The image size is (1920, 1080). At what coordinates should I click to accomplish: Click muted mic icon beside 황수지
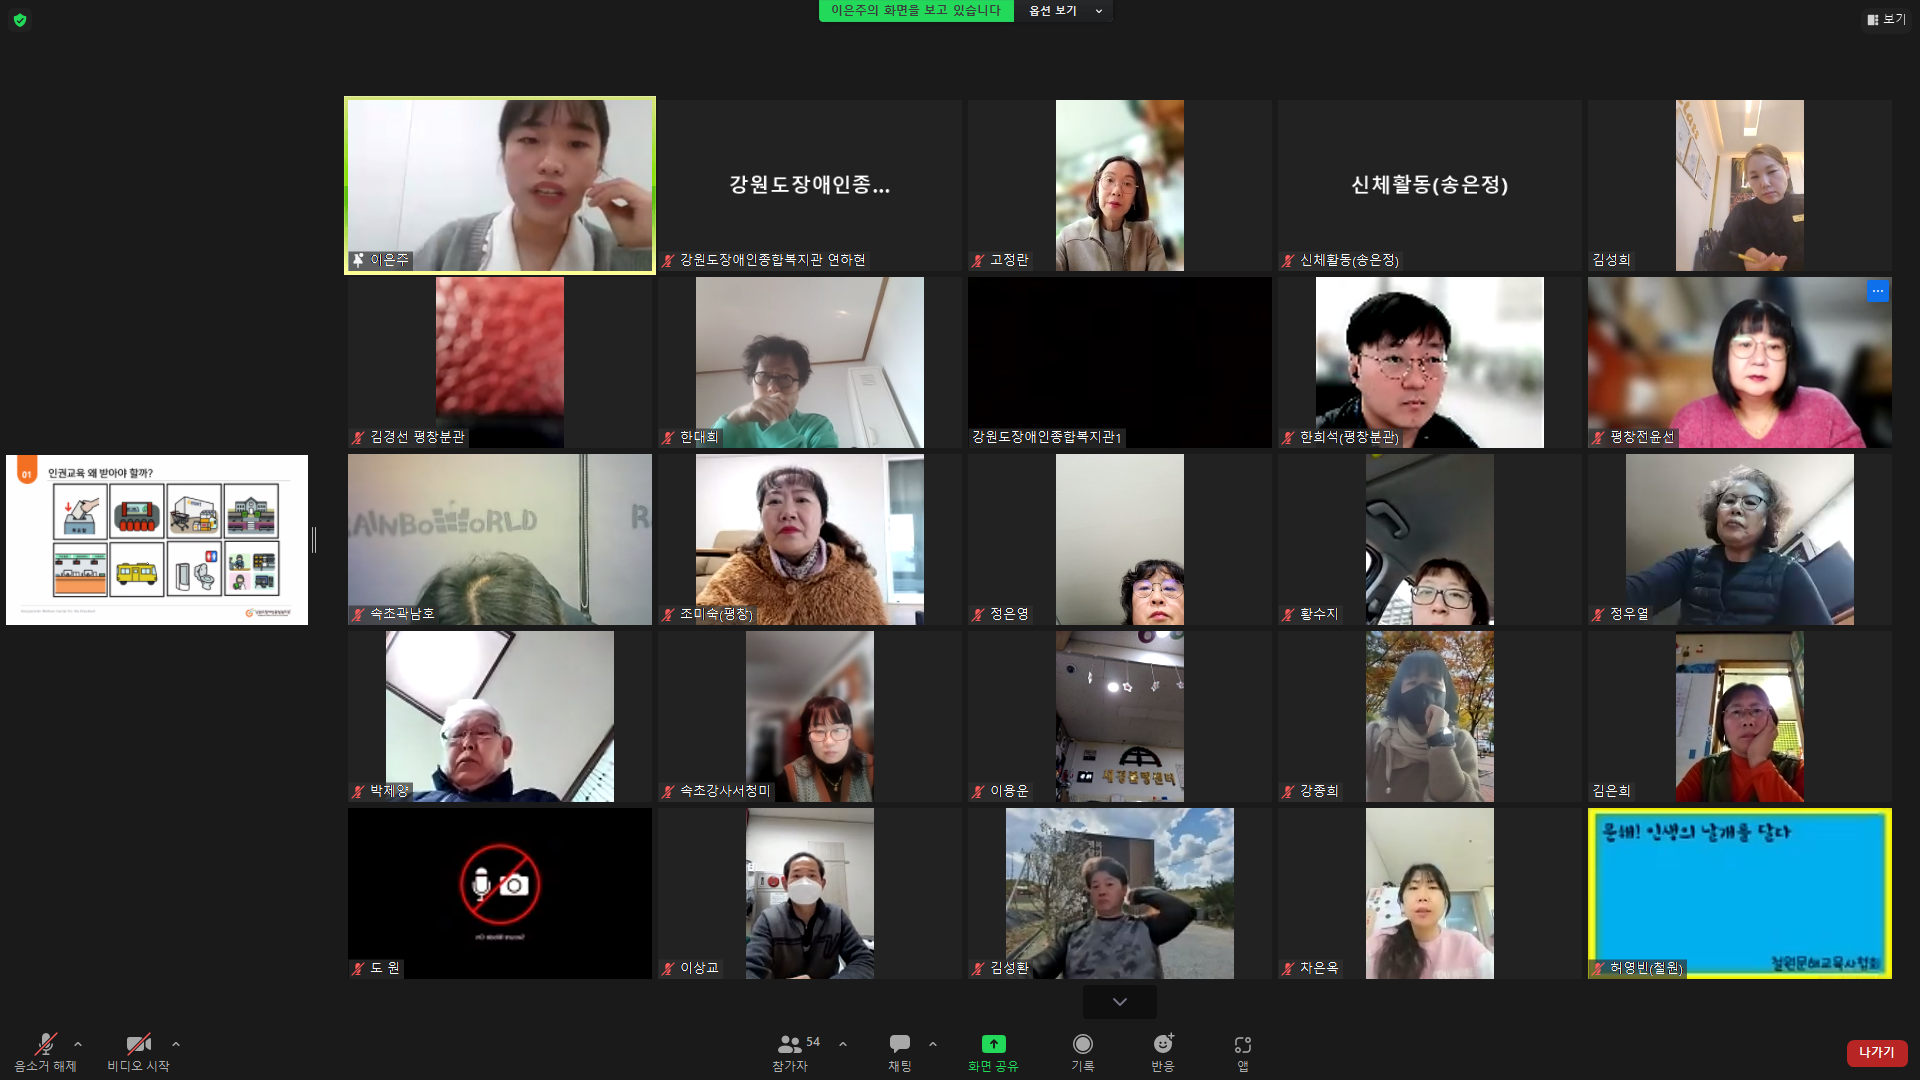coord(1288,615)
